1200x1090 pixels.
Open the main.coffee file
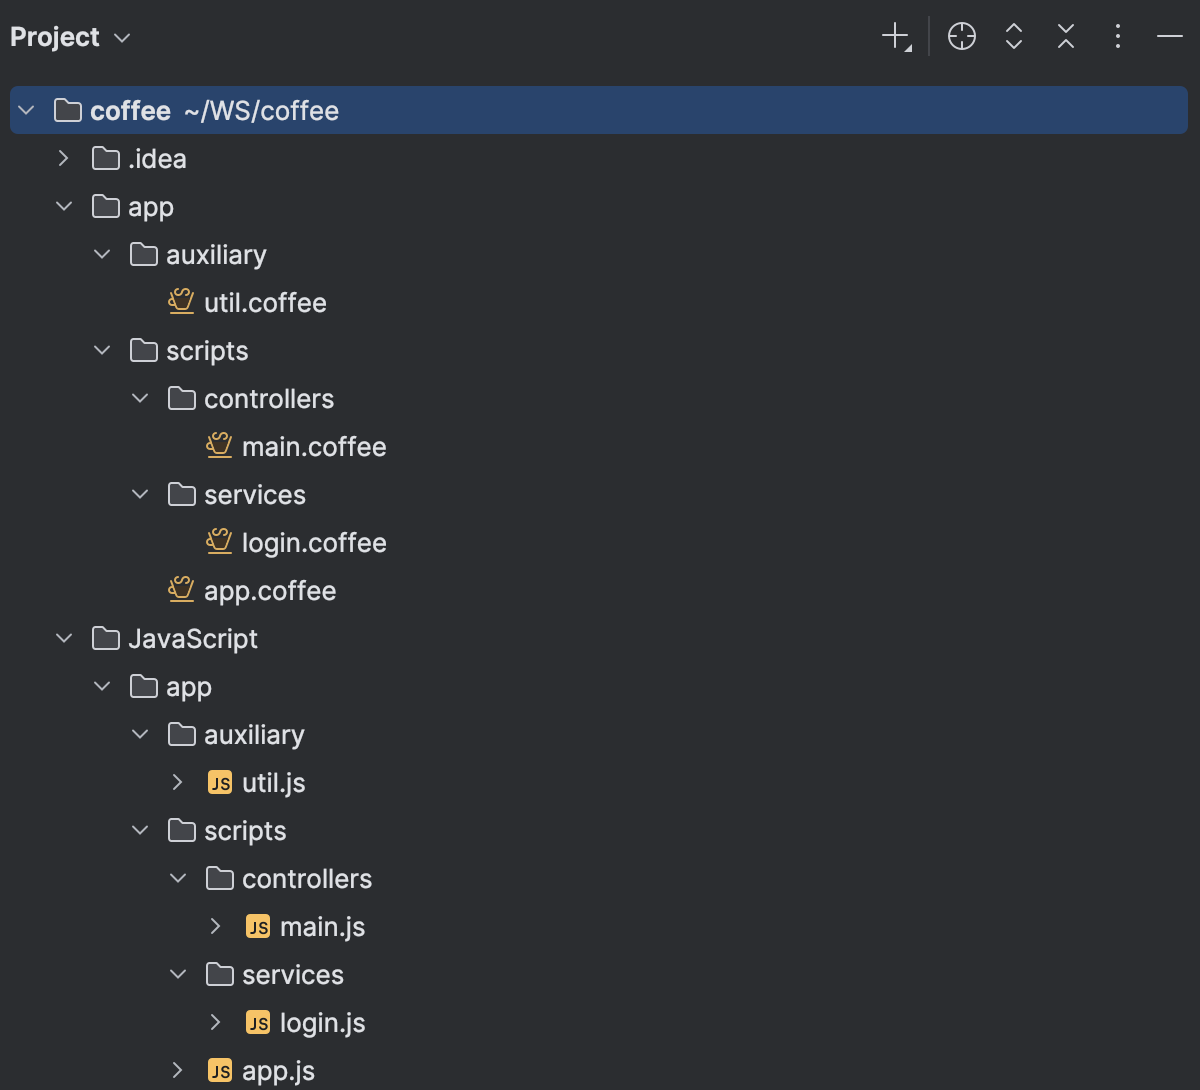(x=315, y=446)
